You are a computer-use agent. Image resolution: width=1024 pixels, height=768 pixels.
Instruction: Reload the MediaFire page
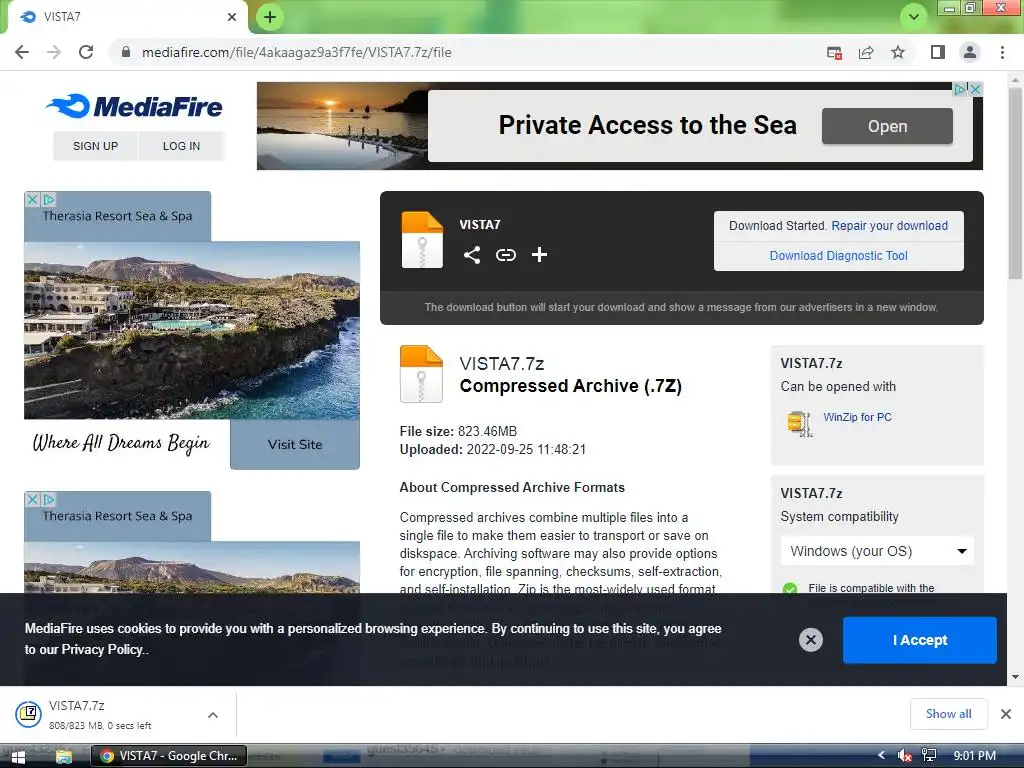86,52
